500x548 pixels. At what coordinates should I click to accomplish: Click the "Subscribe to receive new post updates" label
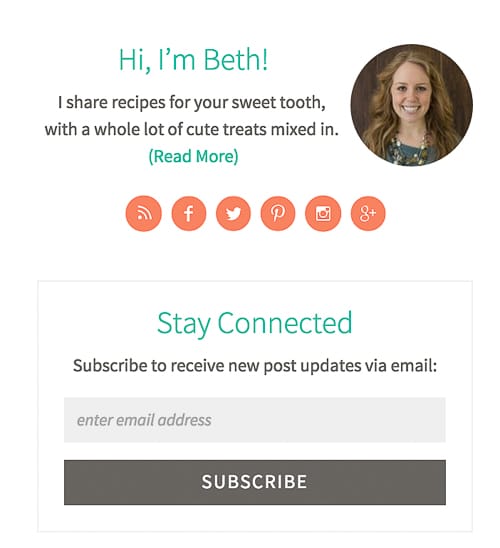(255, 366)
